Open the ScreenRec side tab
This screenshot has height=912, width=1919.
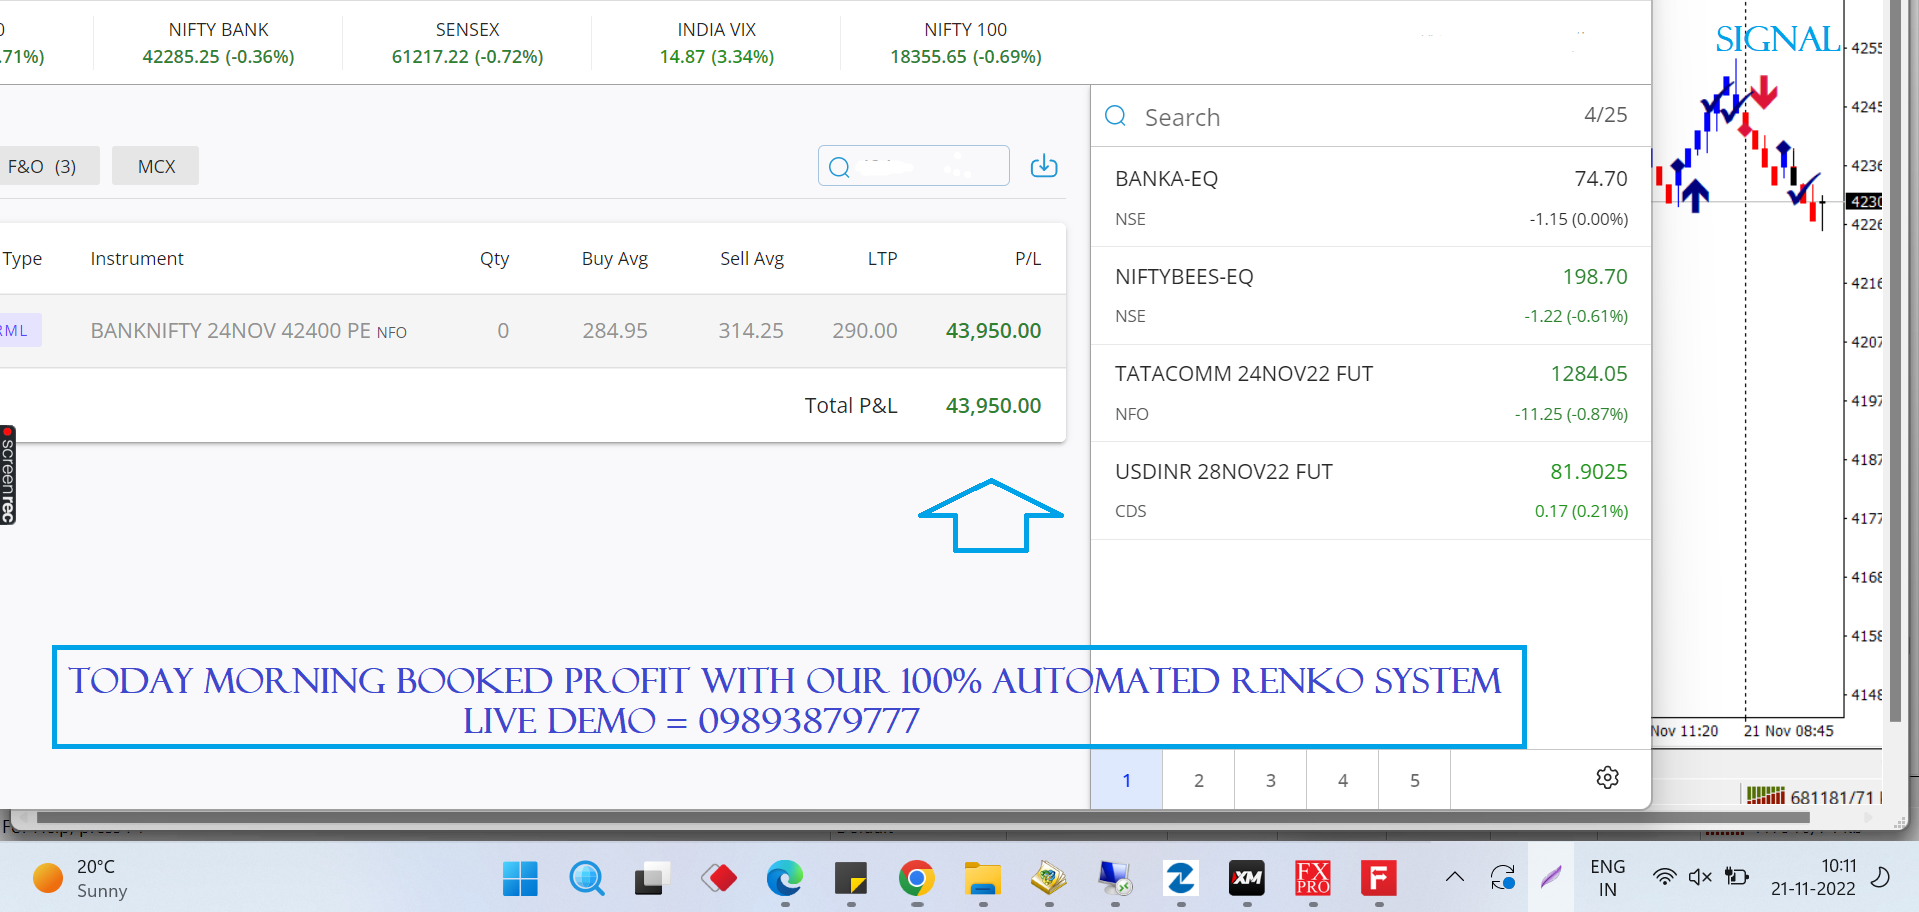pyautogui.click(x=8, y=475)
